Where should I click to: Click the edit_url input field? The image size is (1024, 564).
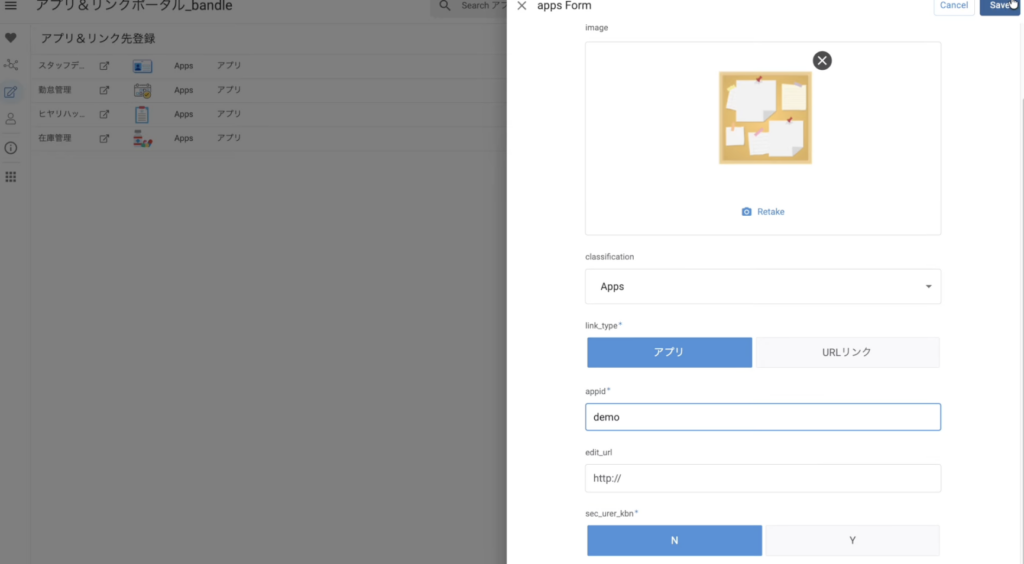coord(762,478)
